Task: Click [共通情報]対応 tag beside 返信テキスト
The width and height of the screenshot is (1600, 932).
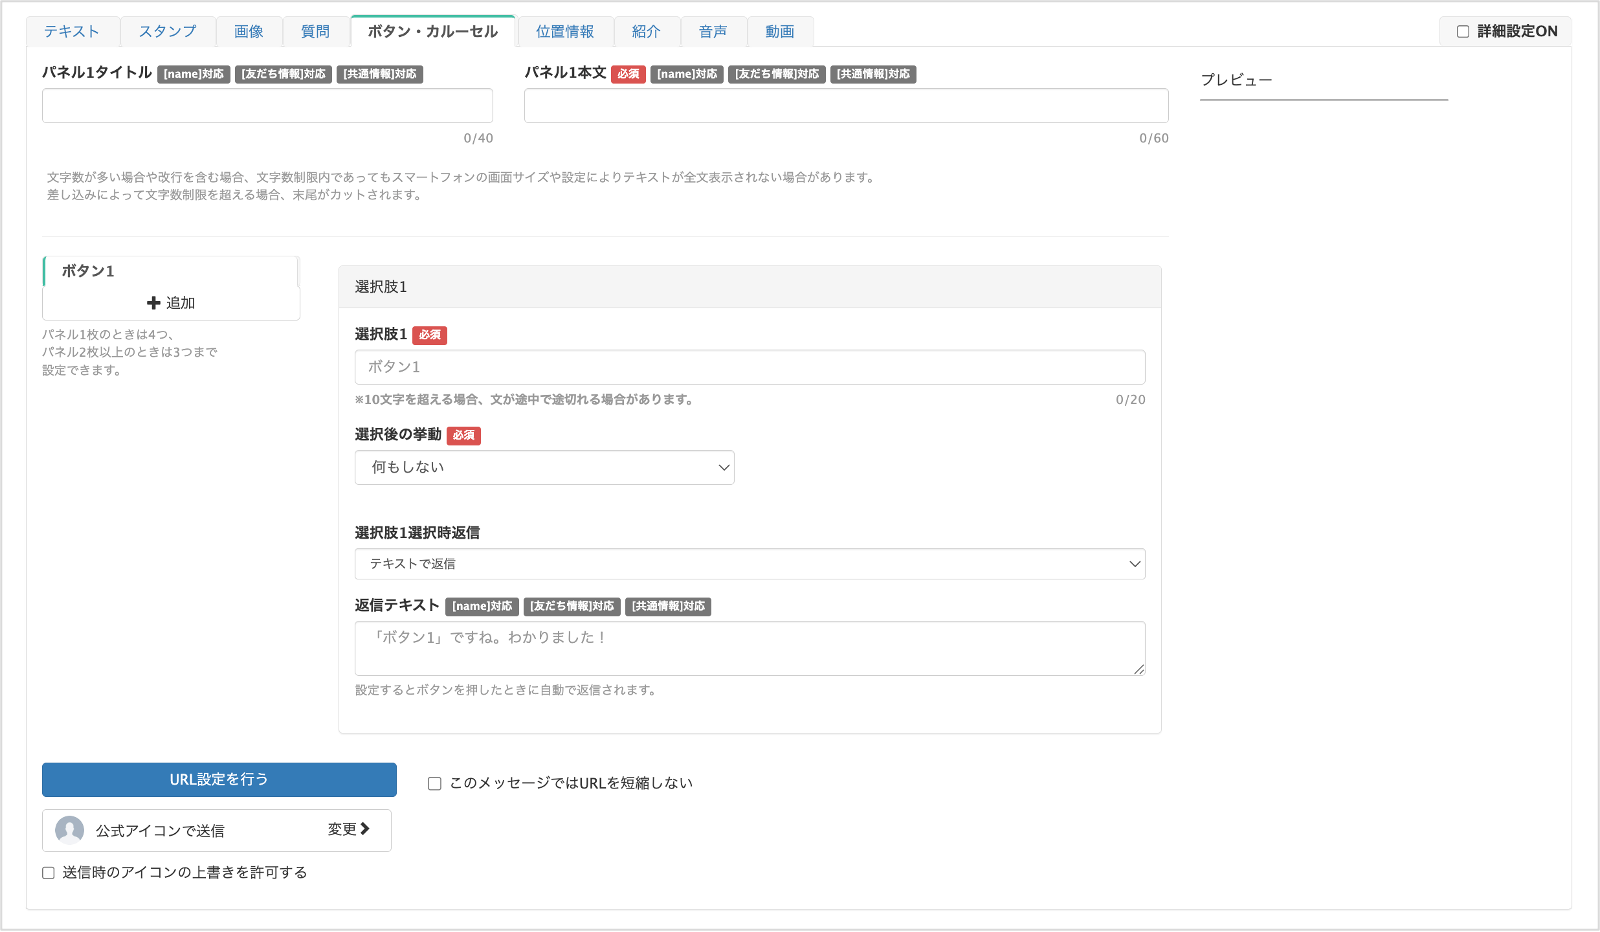Action: [x=668, y=606]
